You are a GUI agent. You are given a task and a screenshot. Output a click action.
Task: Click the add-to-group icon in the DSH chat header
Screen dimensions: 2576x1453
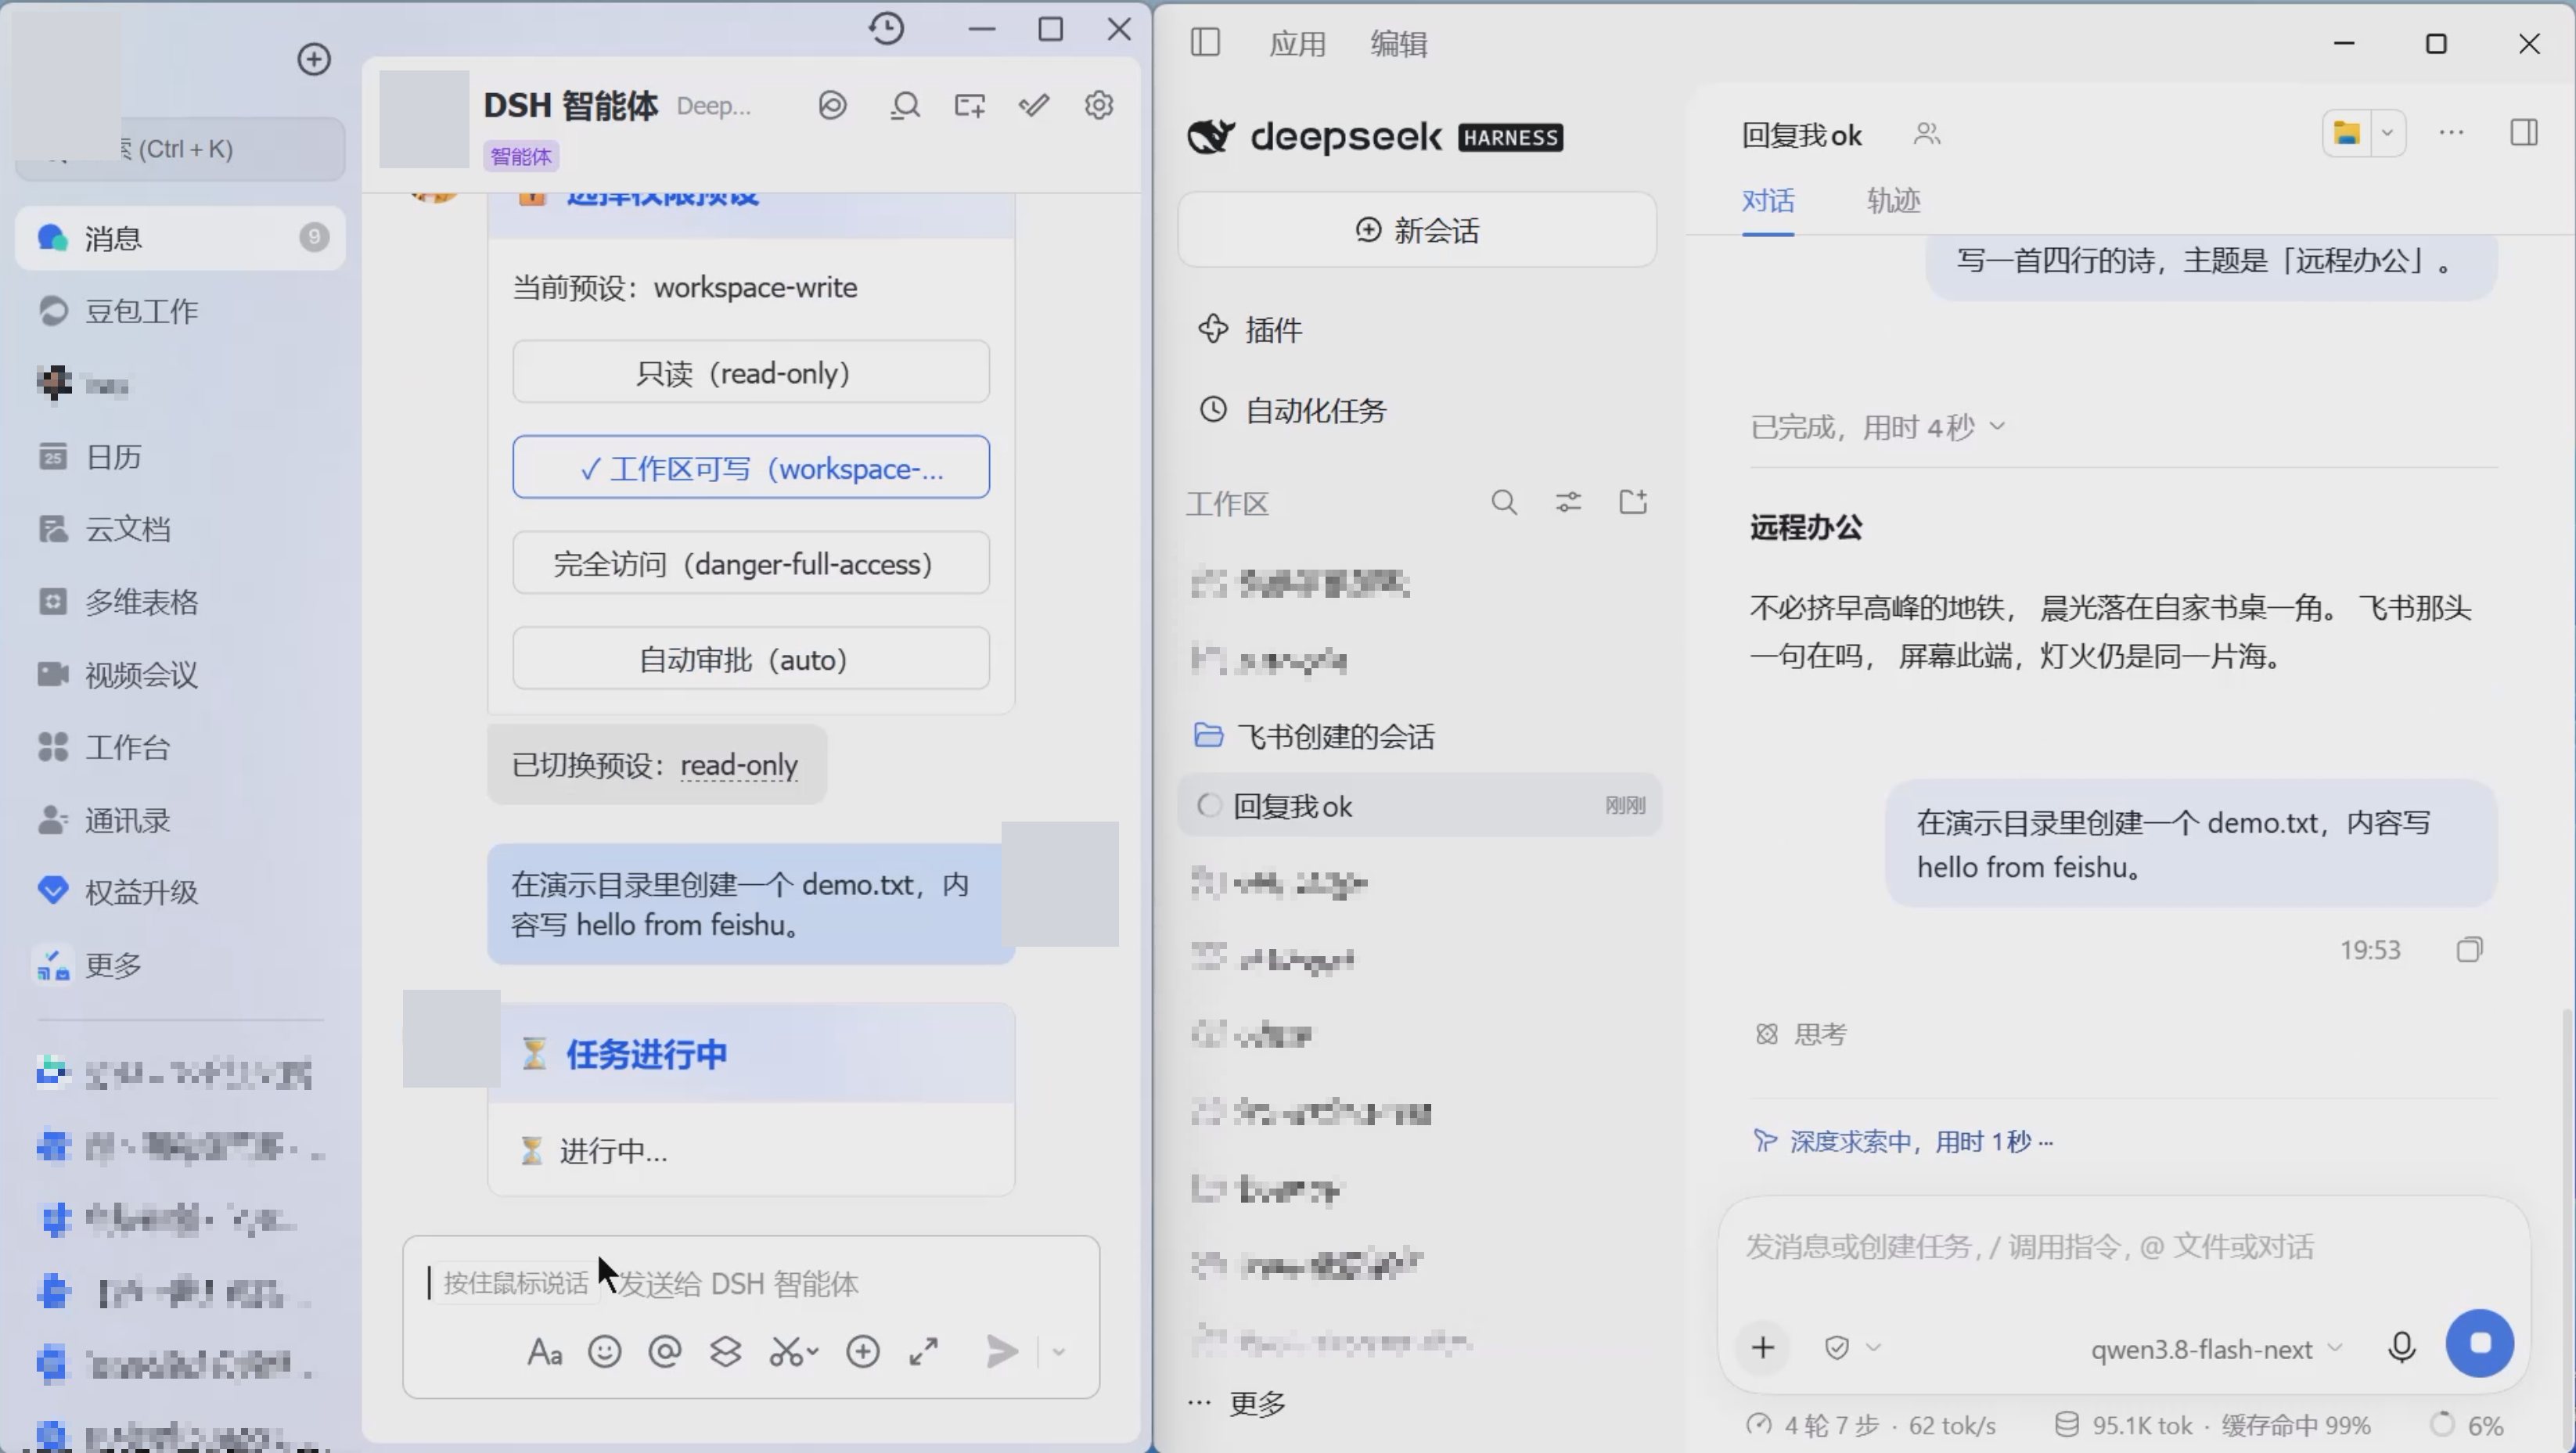[969, 105]
